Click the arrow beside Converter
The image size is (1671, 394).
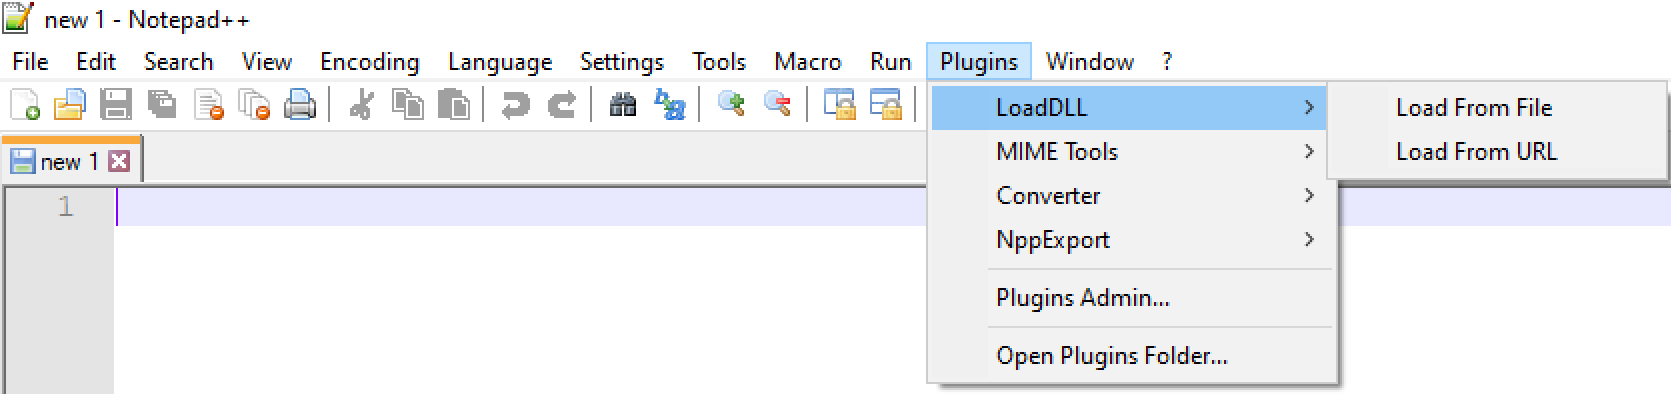click(x=1309, y=195)
